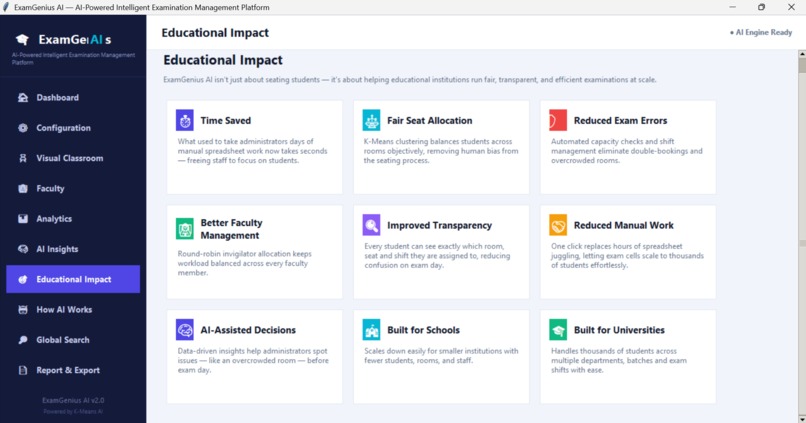The image size is (806, 423).
Task: Go to Visual Classroom section
Action: [x=73, y=158]
